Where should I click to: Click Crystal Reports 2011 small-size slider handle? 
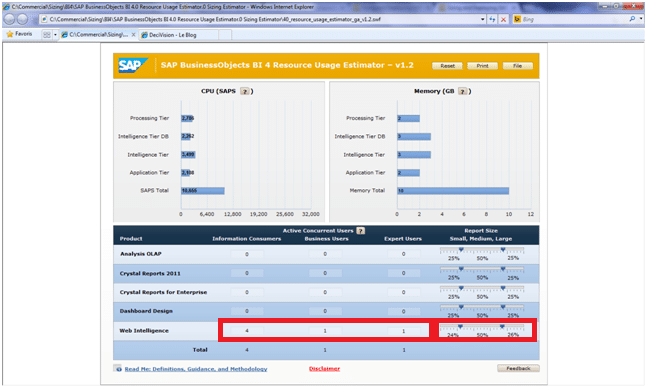tap(461, 269)
